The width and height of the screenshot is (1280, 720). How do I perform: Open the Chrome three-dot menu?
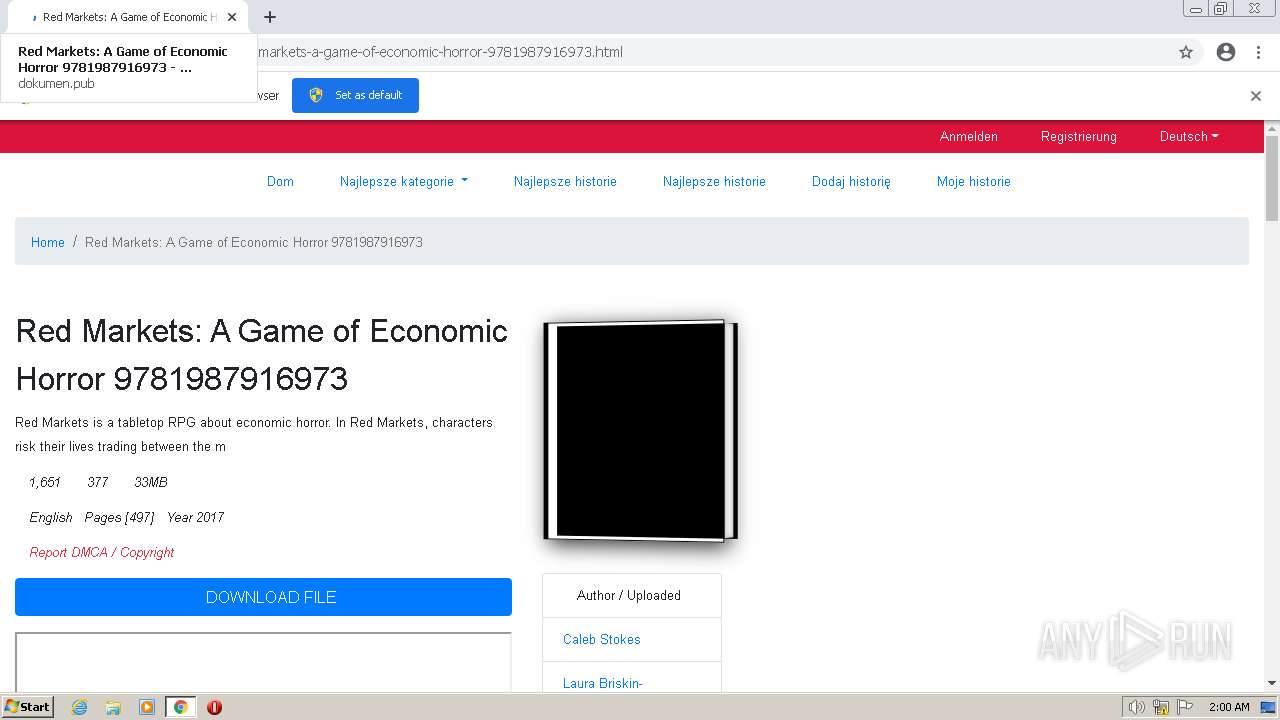pyautogui.click(x=1258, y=52)
